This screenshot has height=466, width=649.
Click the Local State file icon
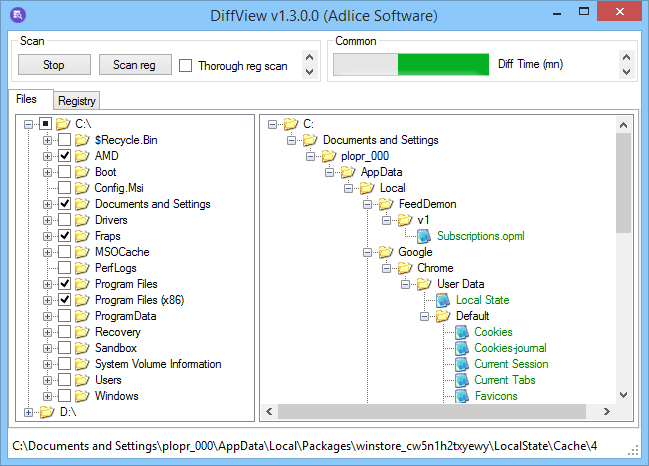pos(443,300)
